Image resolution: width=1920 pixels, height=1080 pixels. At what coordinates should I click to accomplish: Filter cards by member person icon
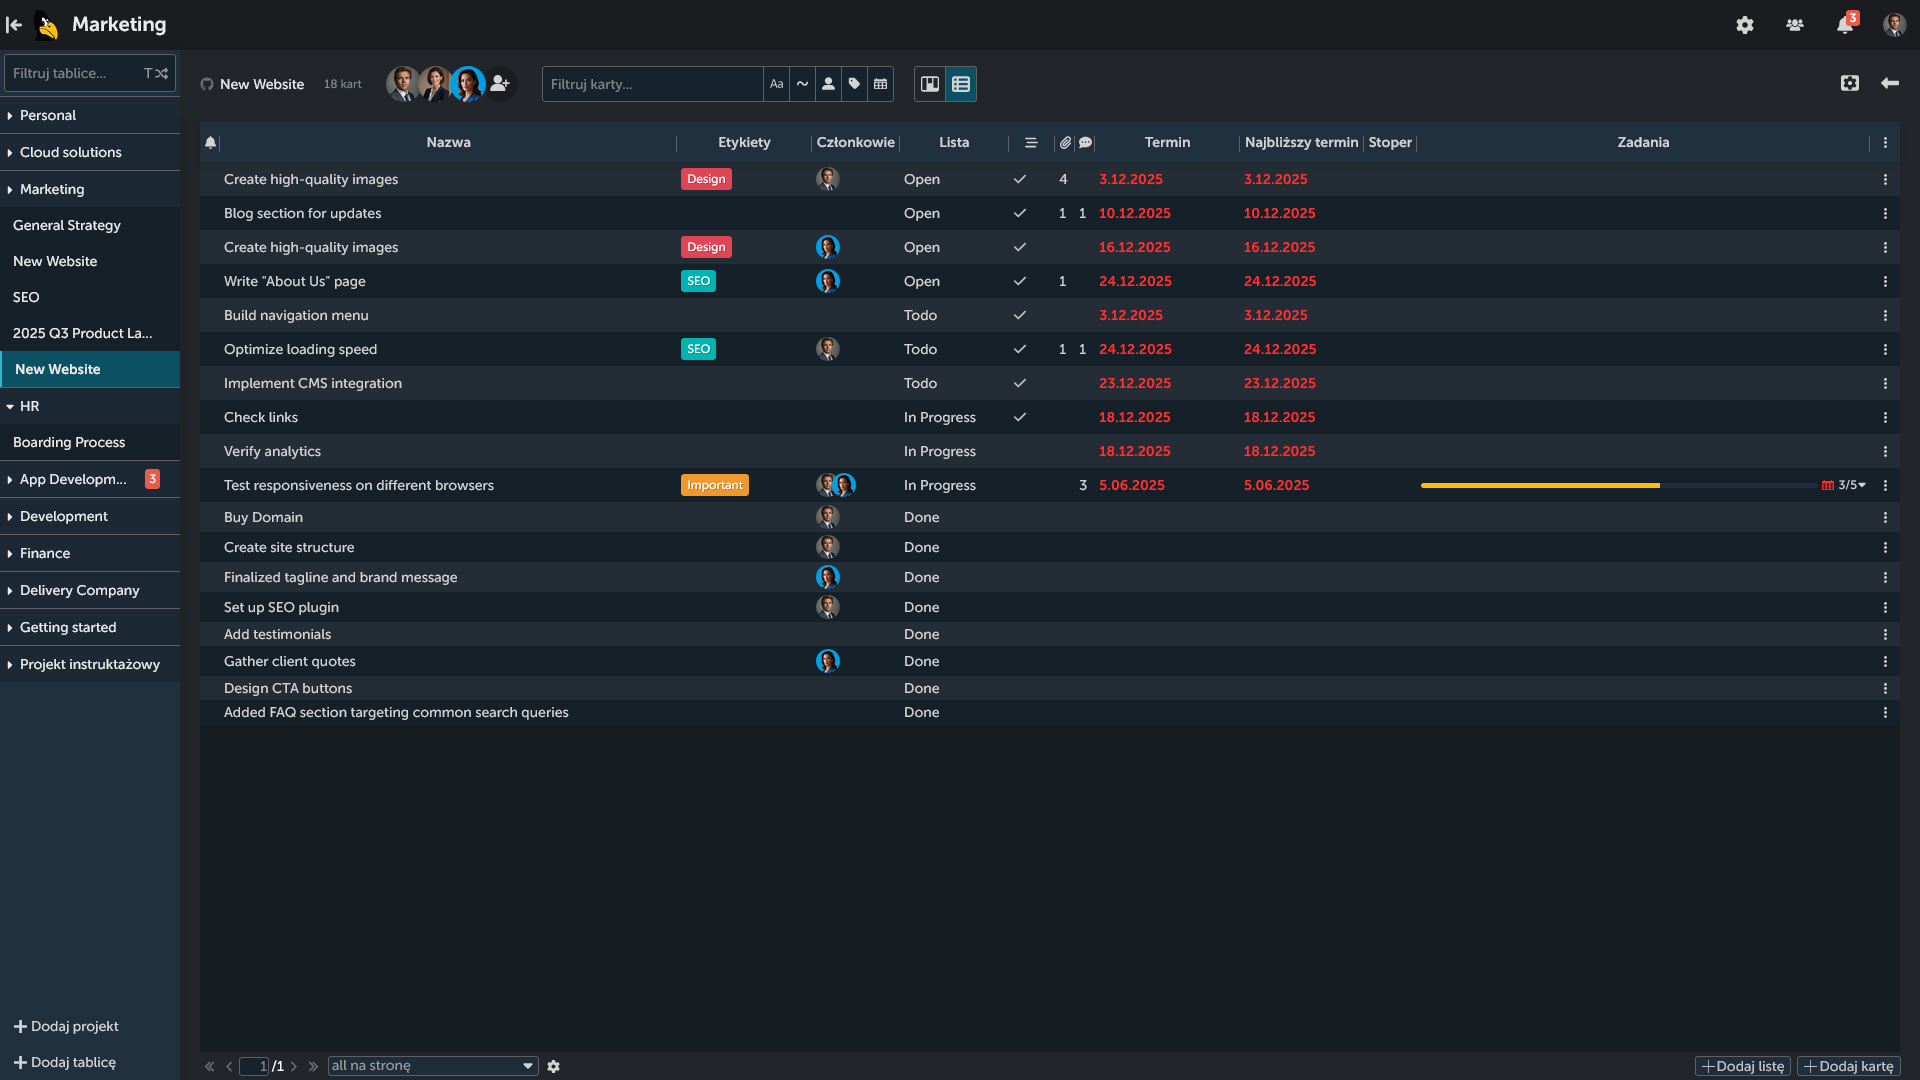click(x=828, y=84)
